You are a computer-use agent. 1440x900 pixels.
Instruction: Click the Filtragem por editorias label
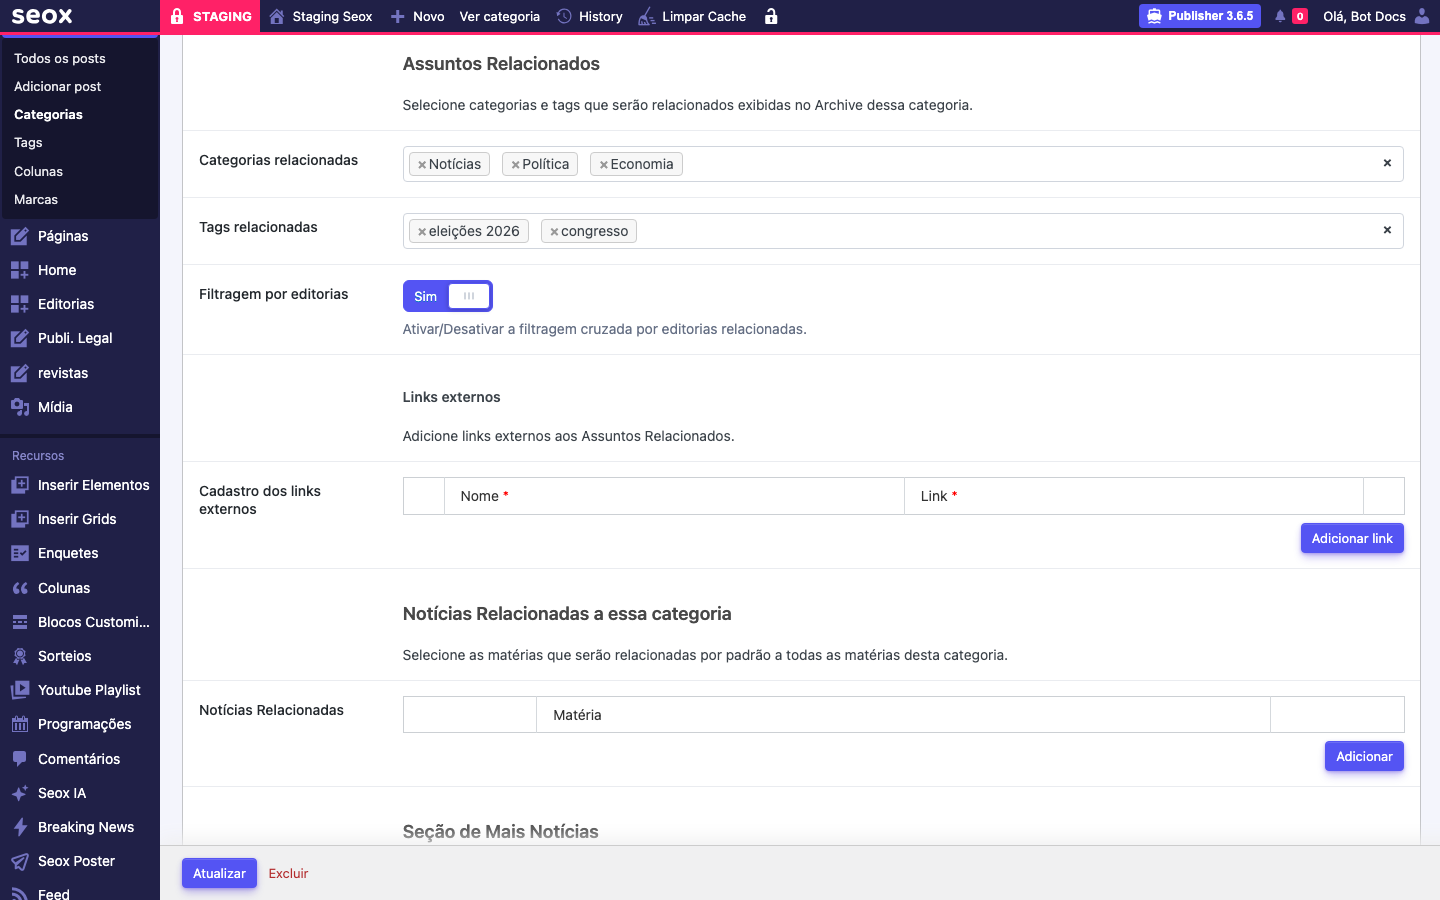point(273,294)
